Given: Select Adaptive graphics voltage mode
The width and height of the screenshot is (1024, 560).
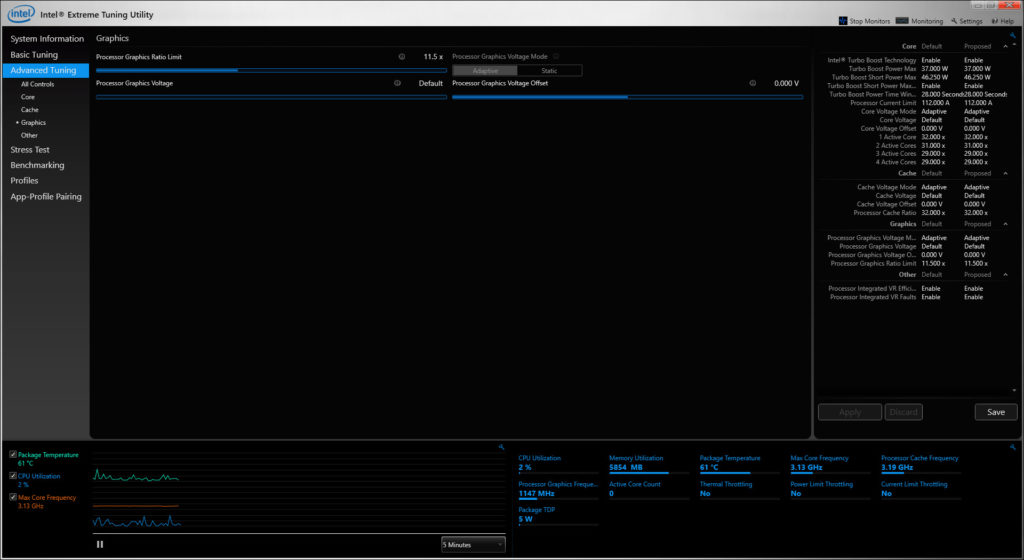Looking at the screenshot, I should pyautogui.click(x=485, y=70).
